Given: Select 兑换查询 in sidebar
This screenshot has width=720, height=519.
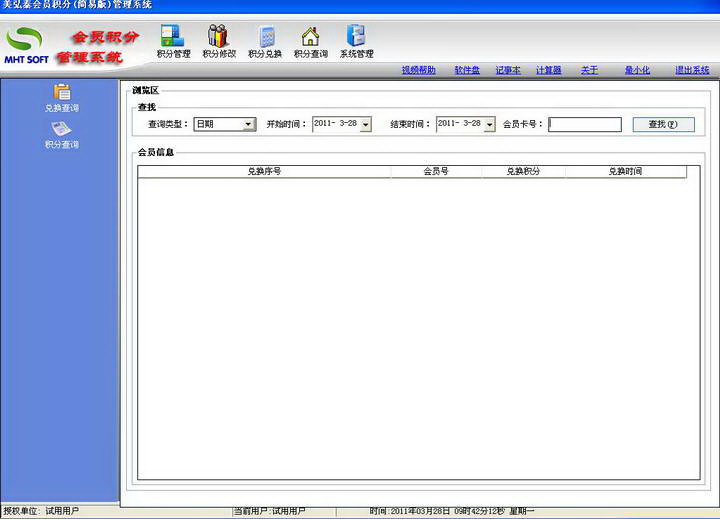Looking at the screenshot, I should click(62, 98).
